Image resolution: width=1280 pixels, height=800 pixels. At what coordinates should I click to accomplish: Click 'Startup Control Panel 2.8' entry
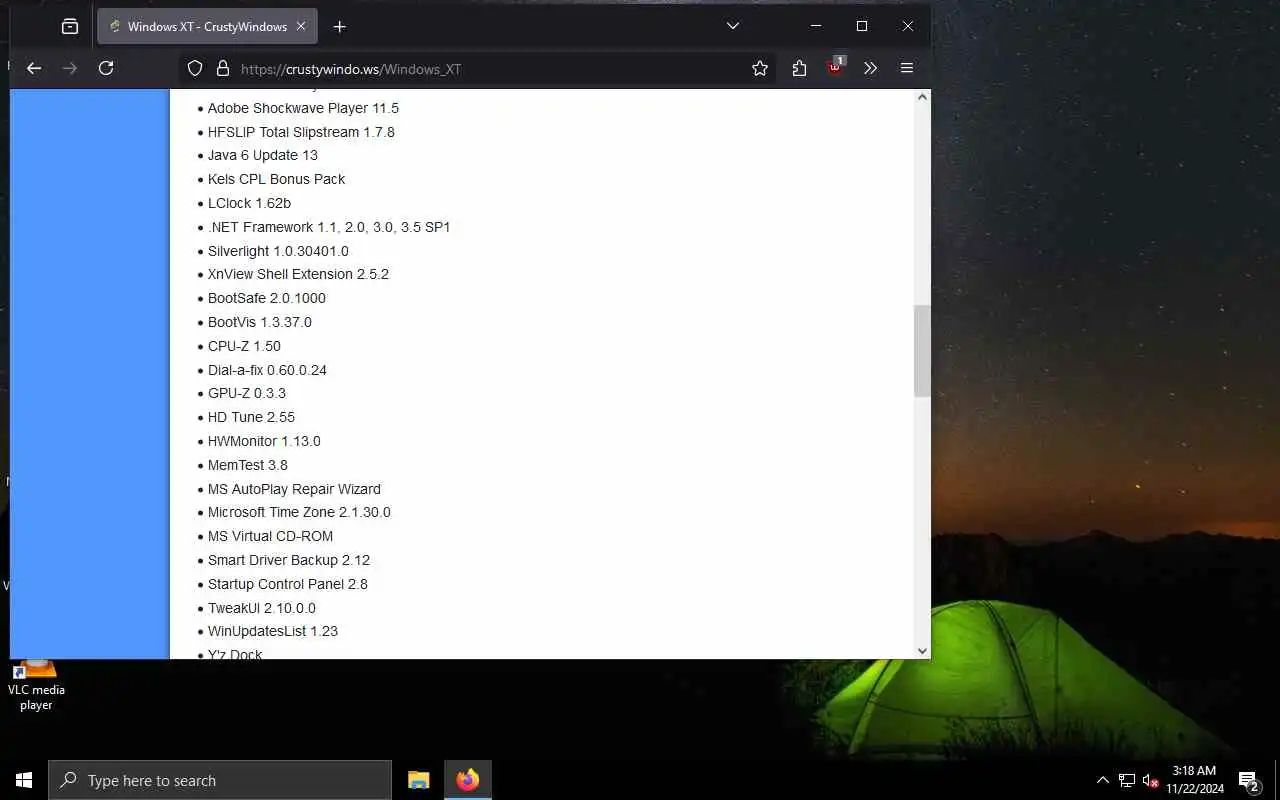(288, 584)
